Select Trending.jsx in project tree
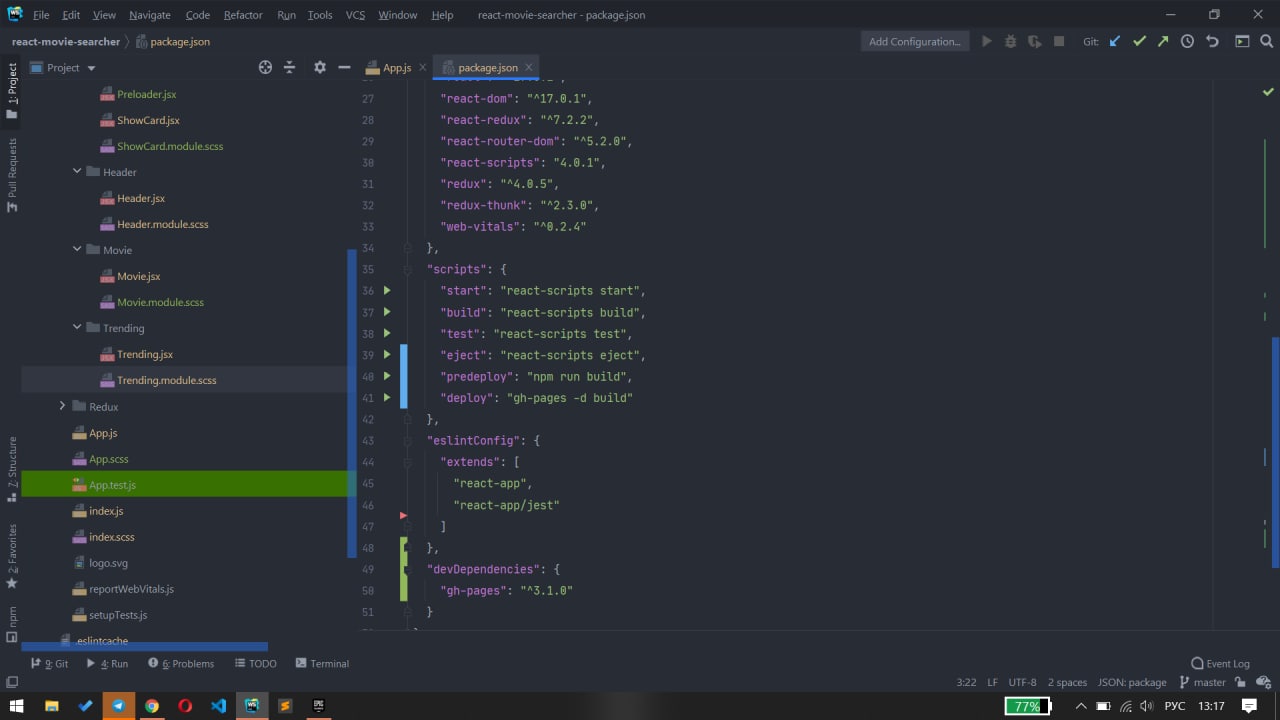Image resolution: width=1280 pixels, height=720 pixels. point(144,354)
